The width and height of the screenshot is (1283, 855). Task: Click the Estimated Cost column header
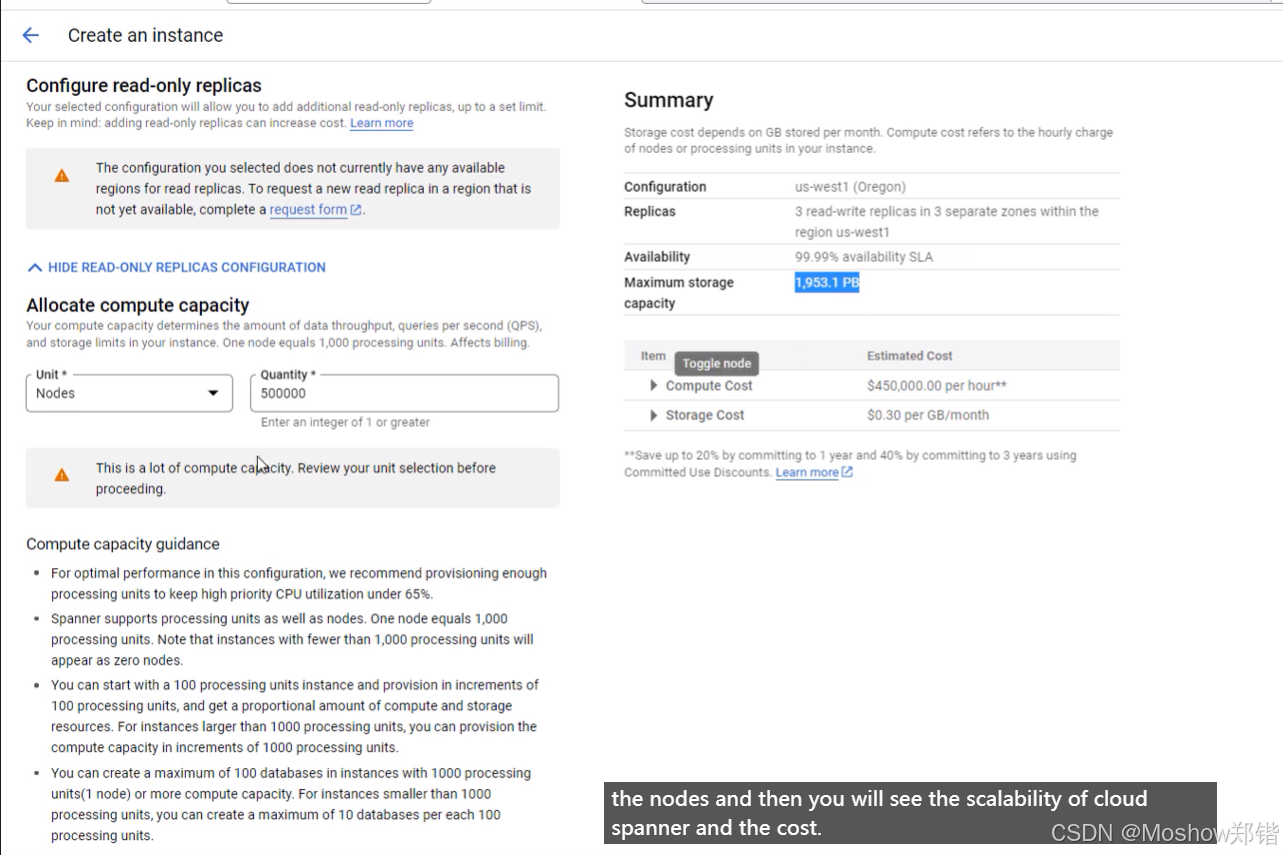909,355
